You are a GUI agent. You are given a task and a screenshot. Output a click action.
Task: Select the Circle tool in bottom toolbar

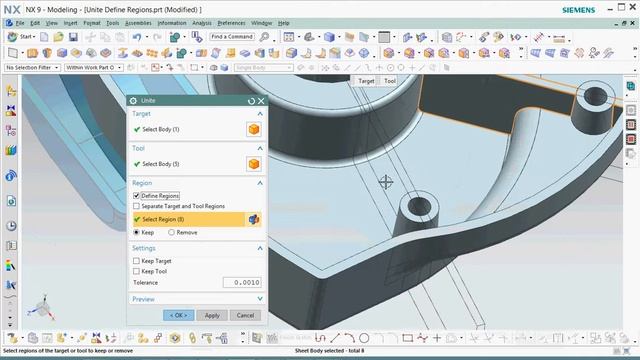coord(364,338)
